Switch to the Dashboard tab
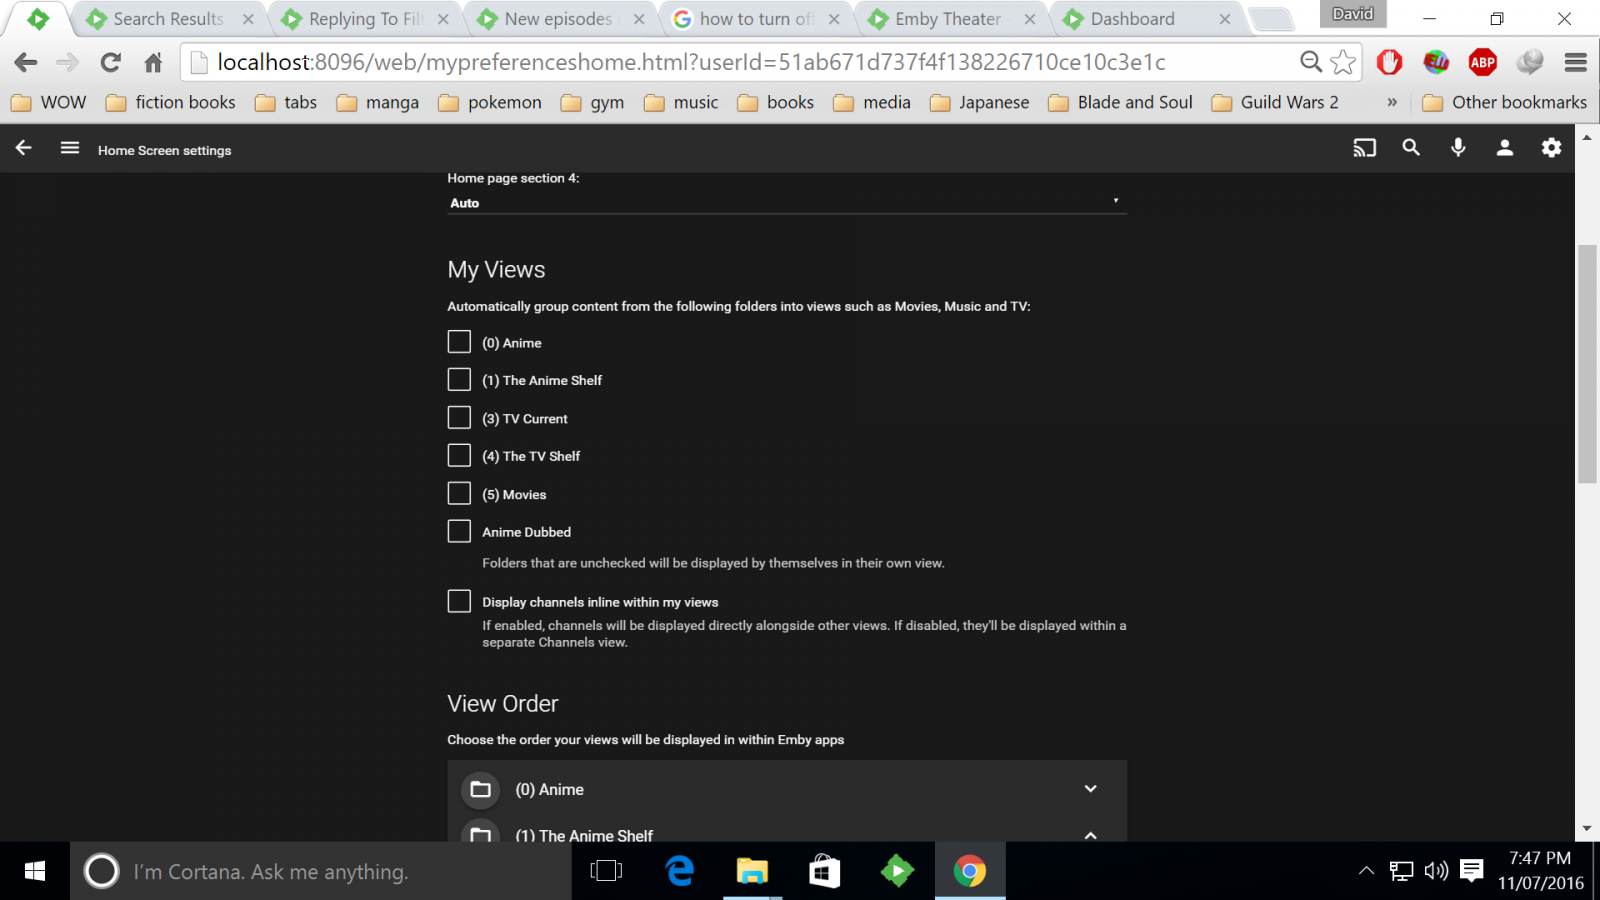Screen dimensions: 1600x900 pyautogui.click(x=1147, y=19)
